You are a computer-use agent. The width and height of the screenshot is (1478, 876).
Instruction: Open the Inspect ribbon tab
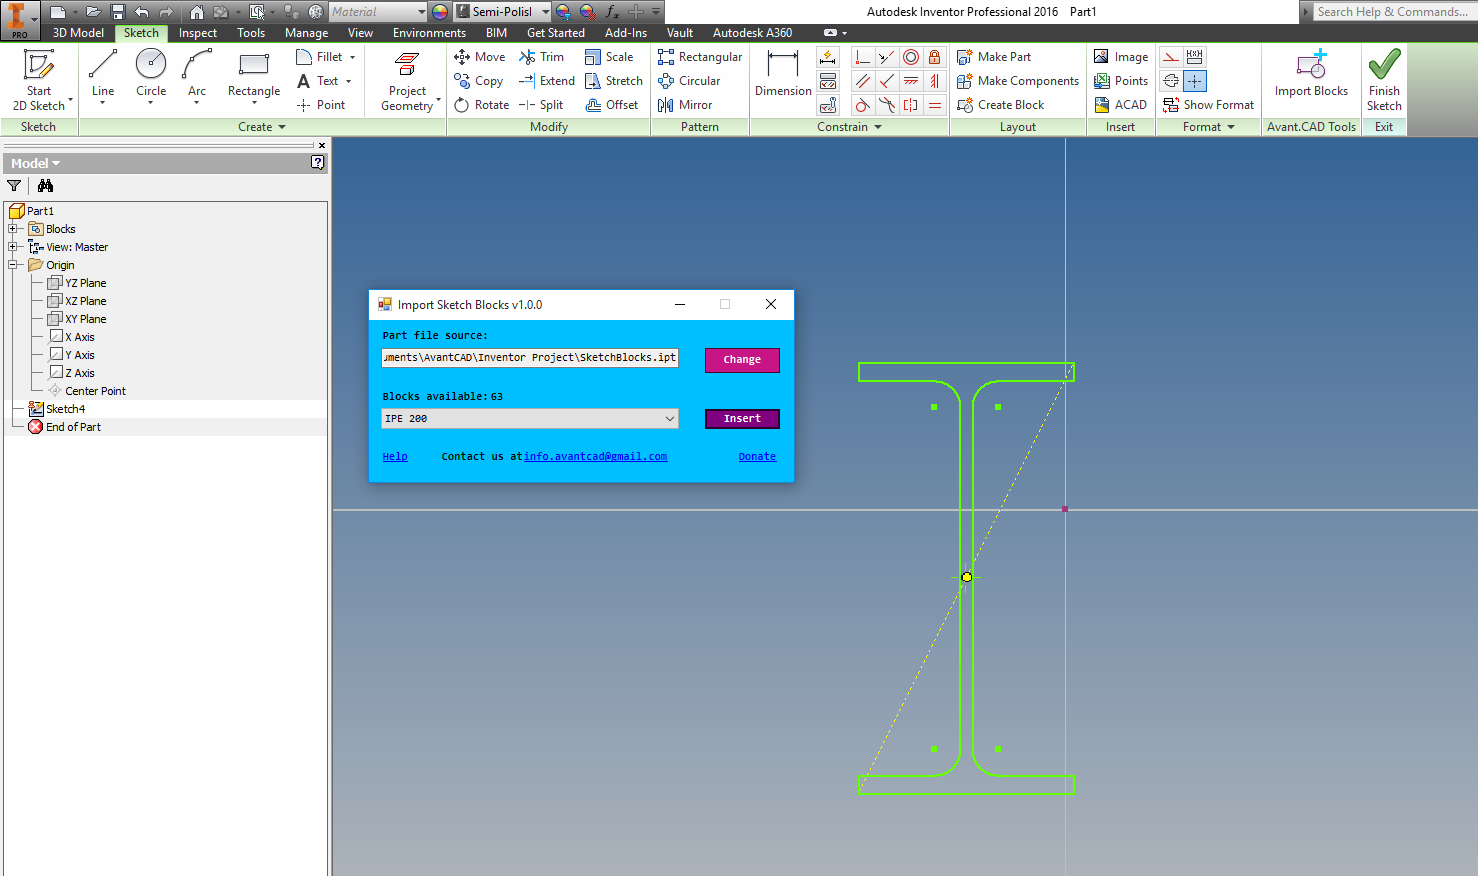pos(197,33)
